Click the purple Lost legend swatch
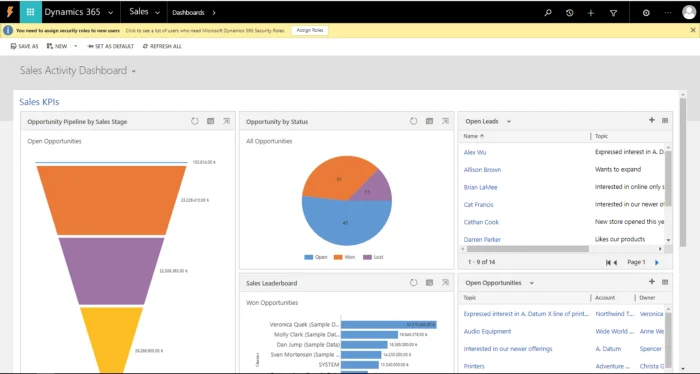Image resolution: width=700 pixels, height=374 pixels. pos(367,258)
